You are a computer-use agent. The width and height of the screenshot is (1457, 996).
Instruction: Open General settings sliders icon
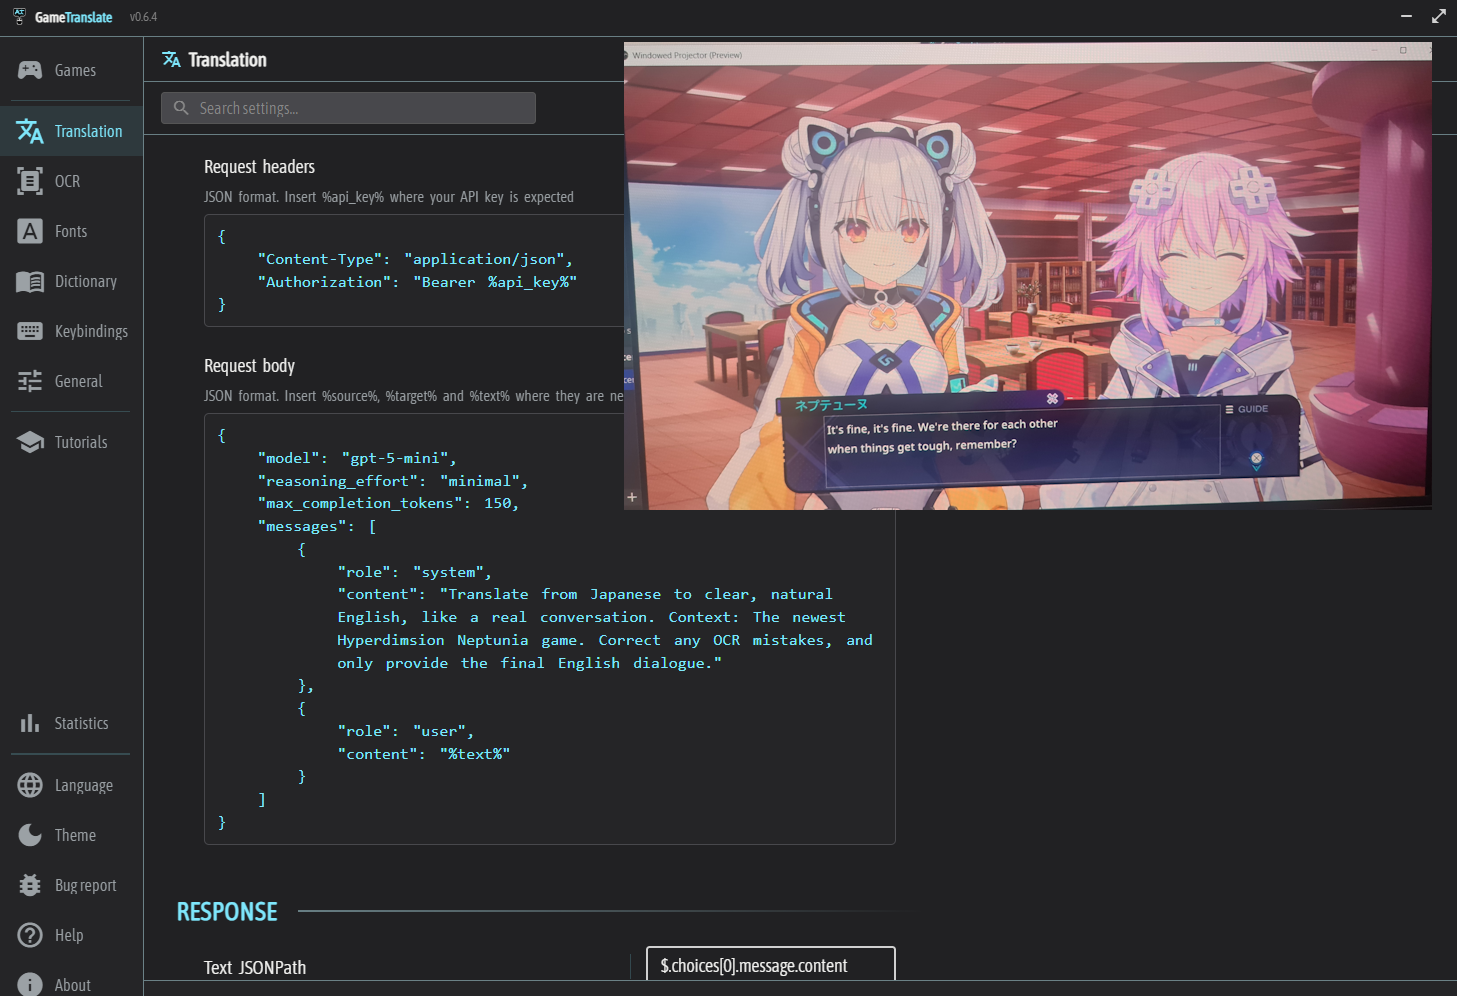(x=30, y=381)
